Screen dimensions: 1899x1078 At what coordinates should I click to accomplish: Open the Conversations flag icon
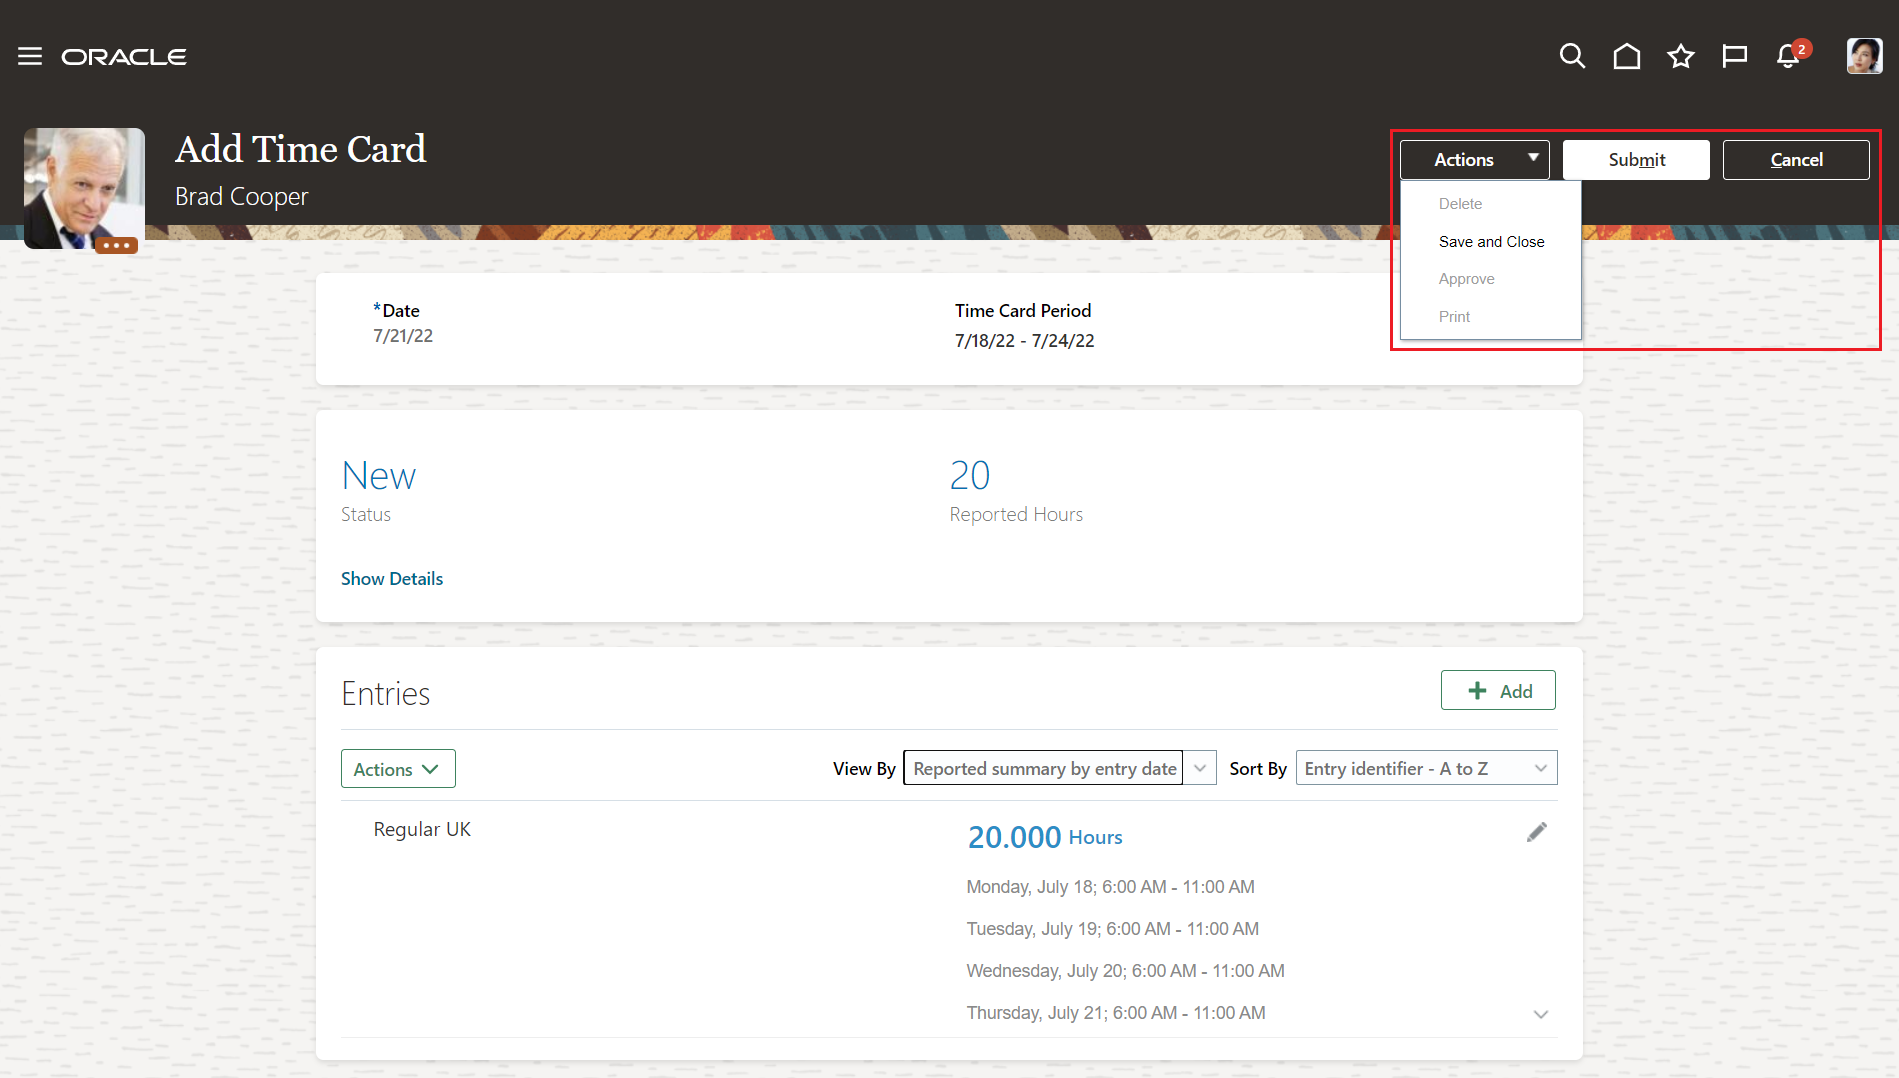pyautogui.click(x=1735, y=56)
